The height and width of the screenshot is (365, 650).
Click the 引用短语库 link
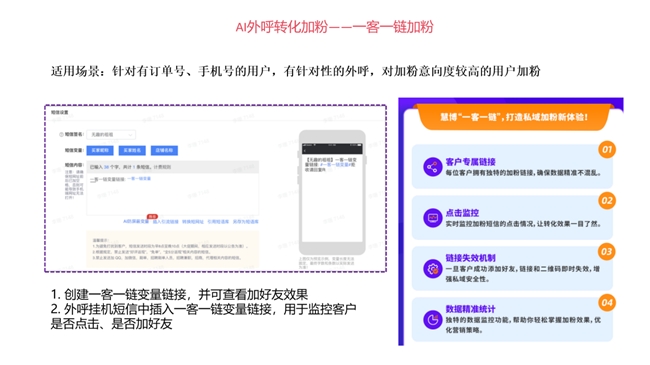point(218,221)
